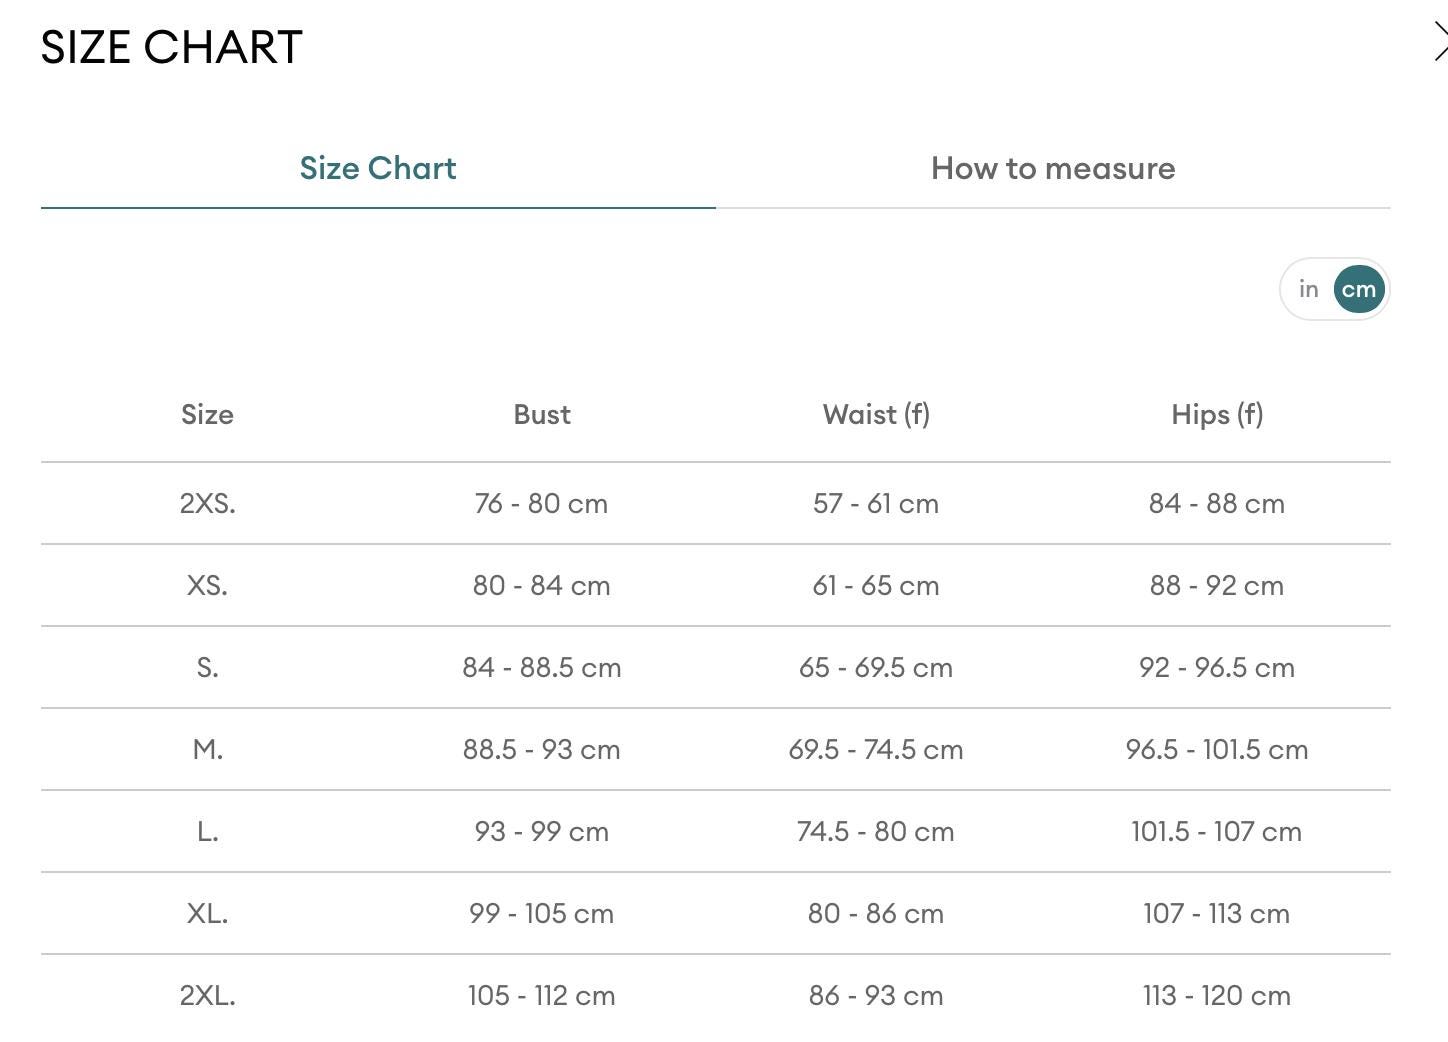Click the 74.5 - 80 cm waist value

point(876,832)
